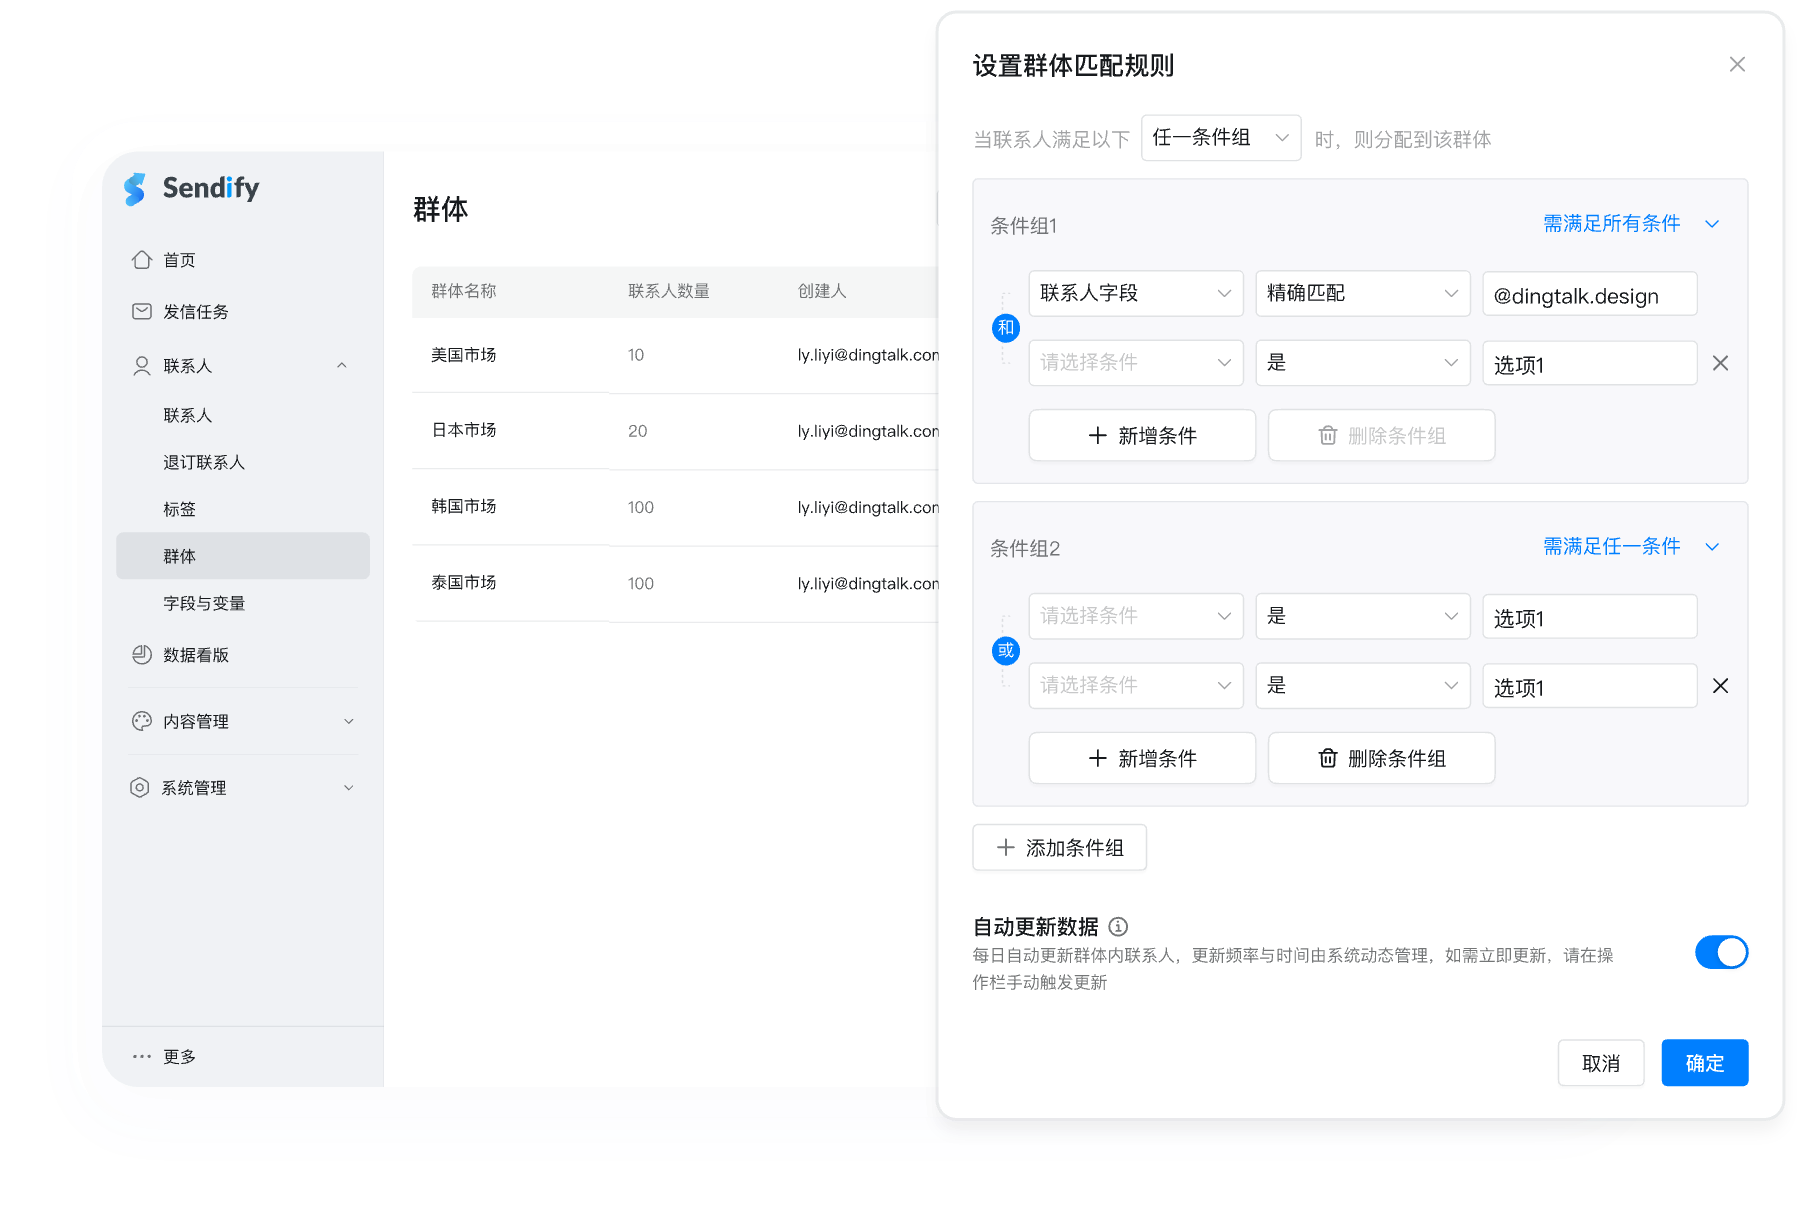
Task: Click 添加条件组 button
Action: pyautogui.click(x=1059, y=848)
